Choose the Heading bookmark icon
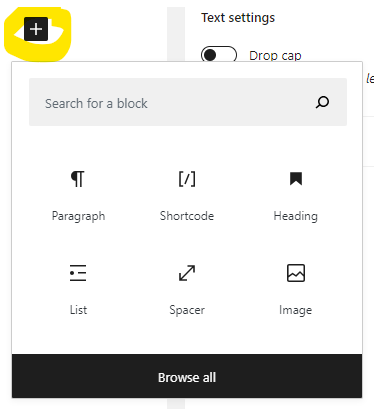The width and height of the screenshot is (374, 409). coord(296,178)
